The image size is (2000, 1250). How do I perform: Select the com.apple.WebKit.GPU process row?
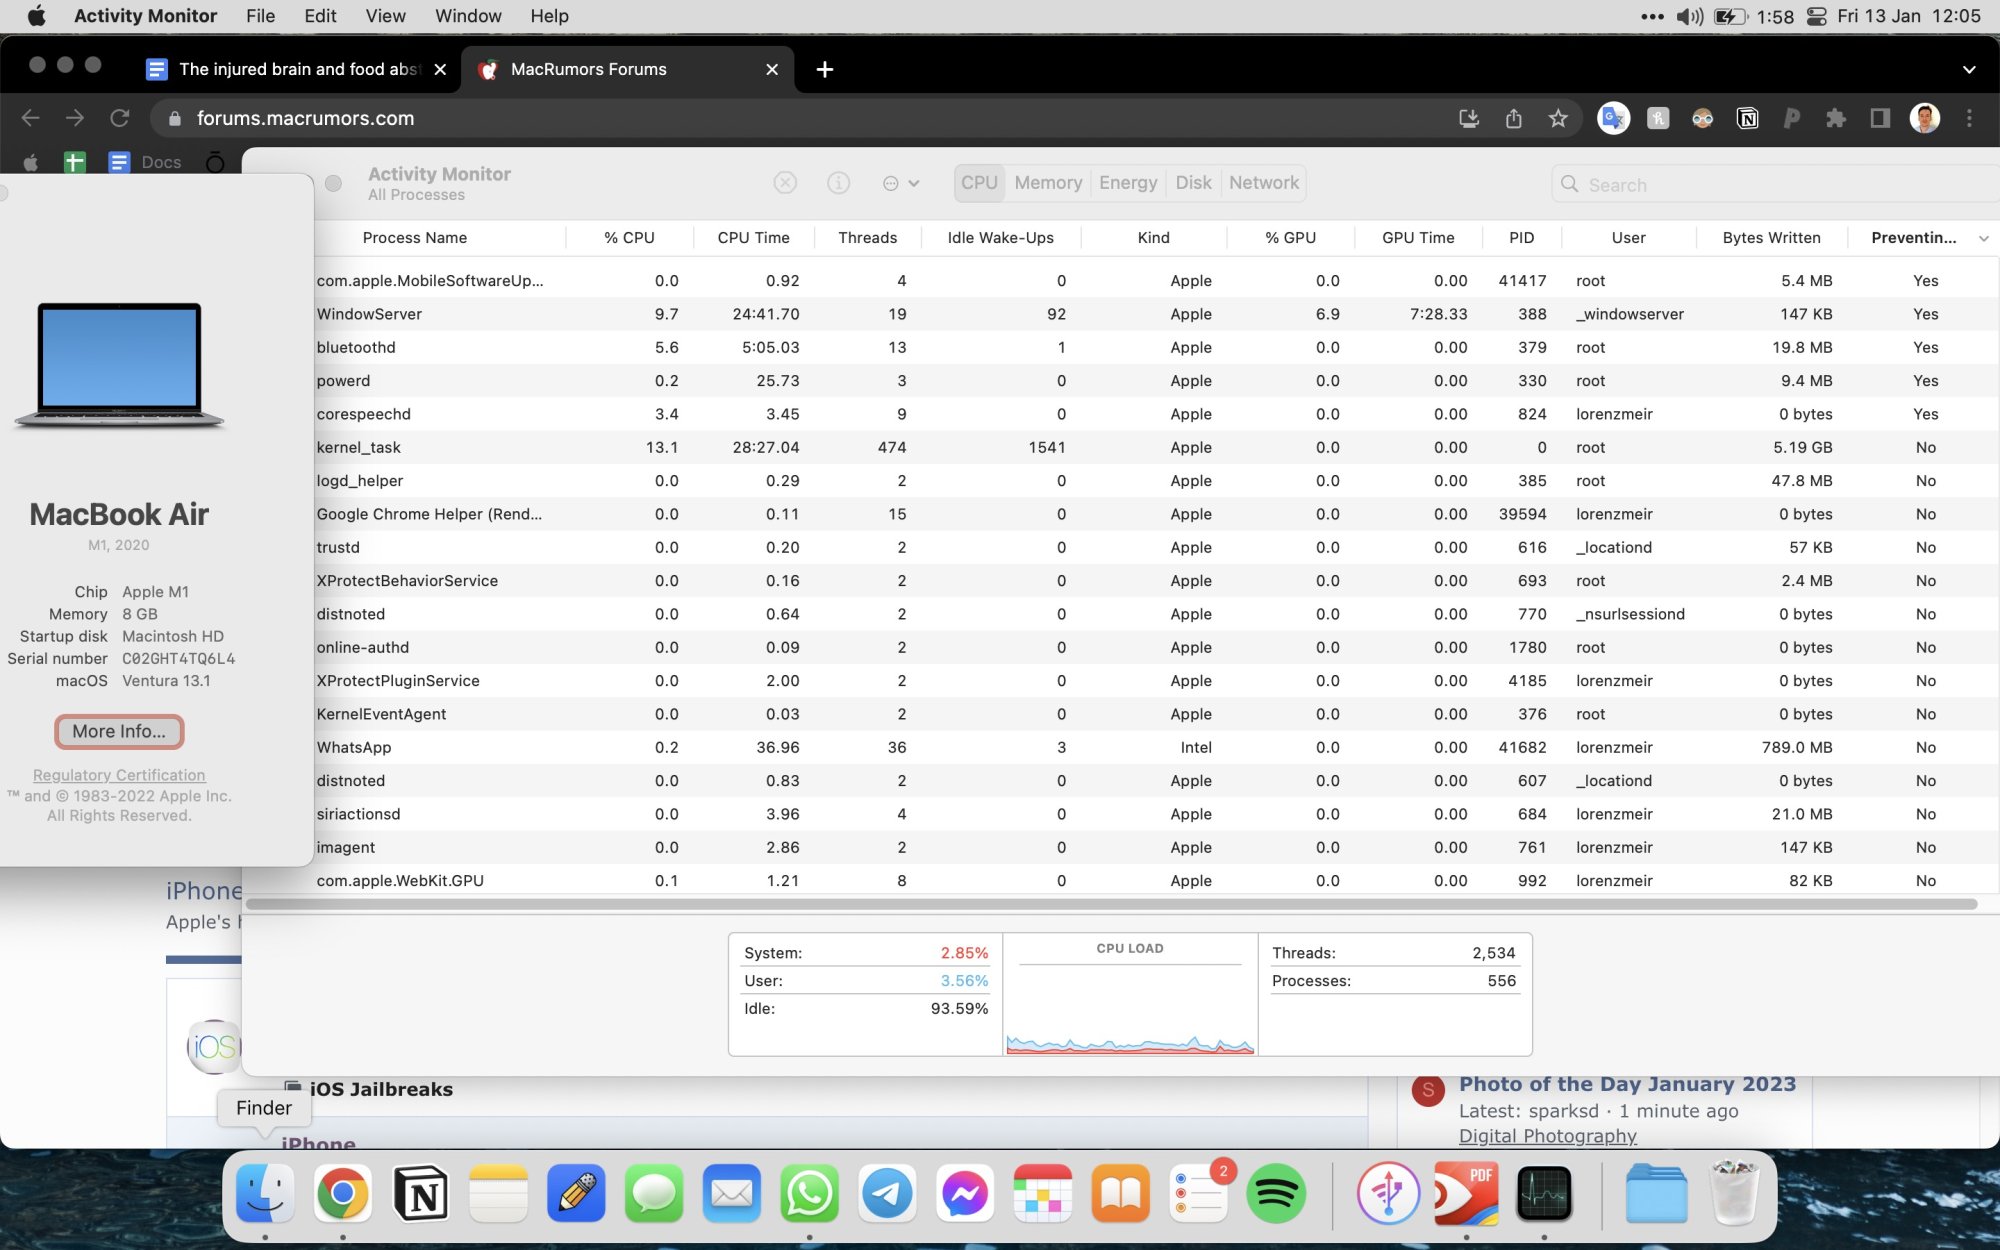tap(1156, 880)
